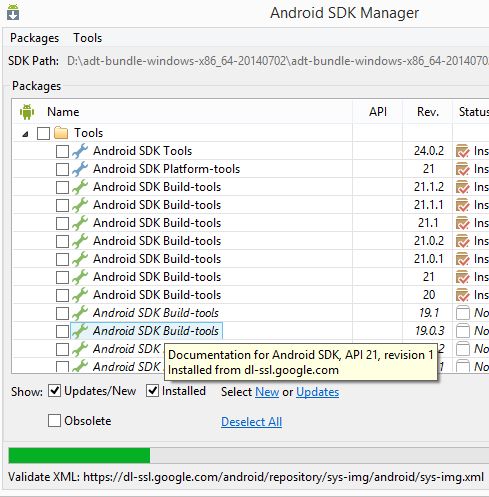Screen dimensions: 489x497
Task: Click wrench icon of Build-tools rev 21
Action: coord(80,277)
